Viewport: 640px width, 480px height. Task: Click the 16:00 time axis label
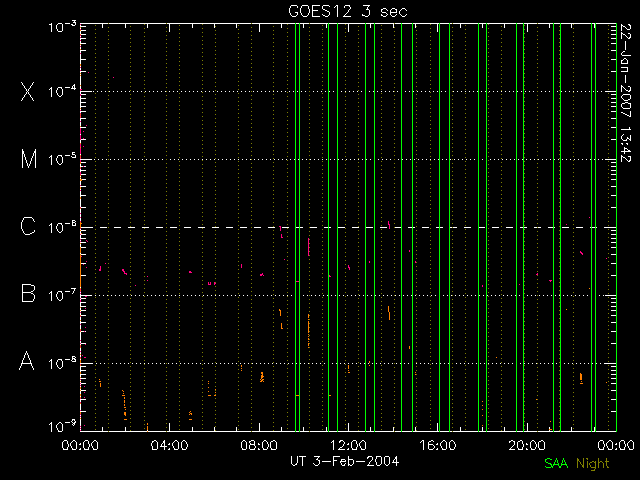coord(438,445)
